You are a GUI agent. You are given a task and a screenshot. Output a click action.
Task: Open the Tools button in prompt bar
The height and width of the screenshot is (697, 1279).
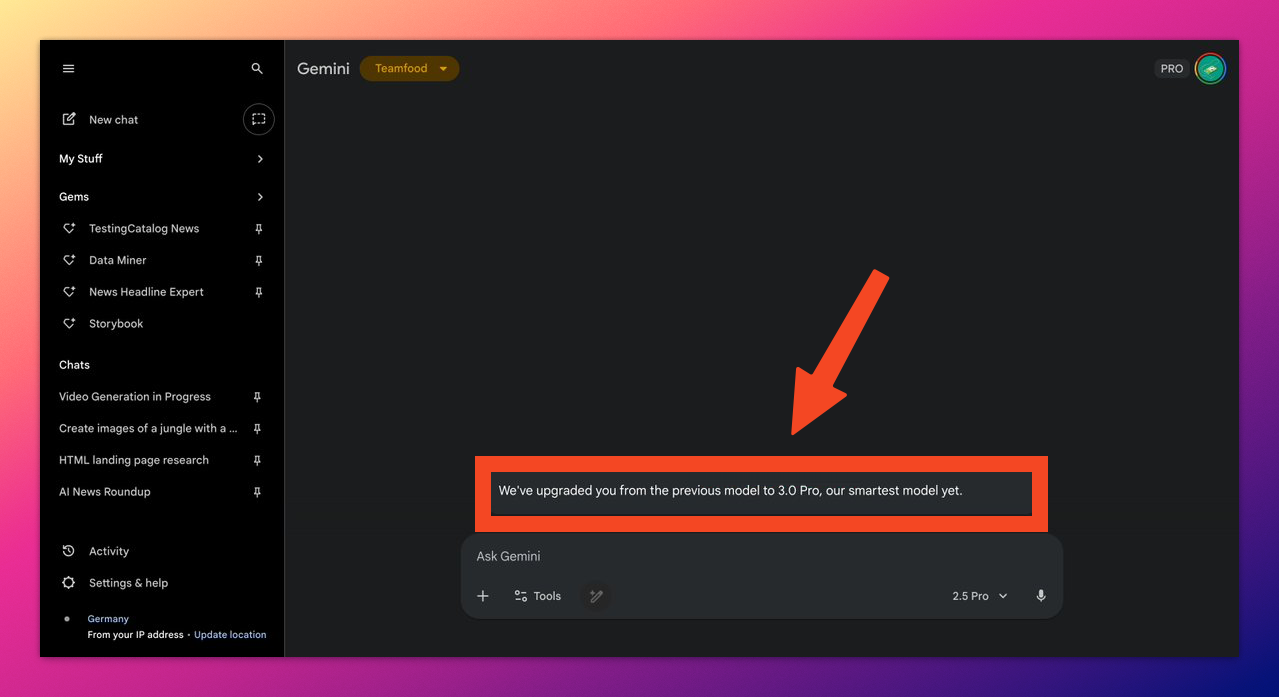tap(537, 596)
